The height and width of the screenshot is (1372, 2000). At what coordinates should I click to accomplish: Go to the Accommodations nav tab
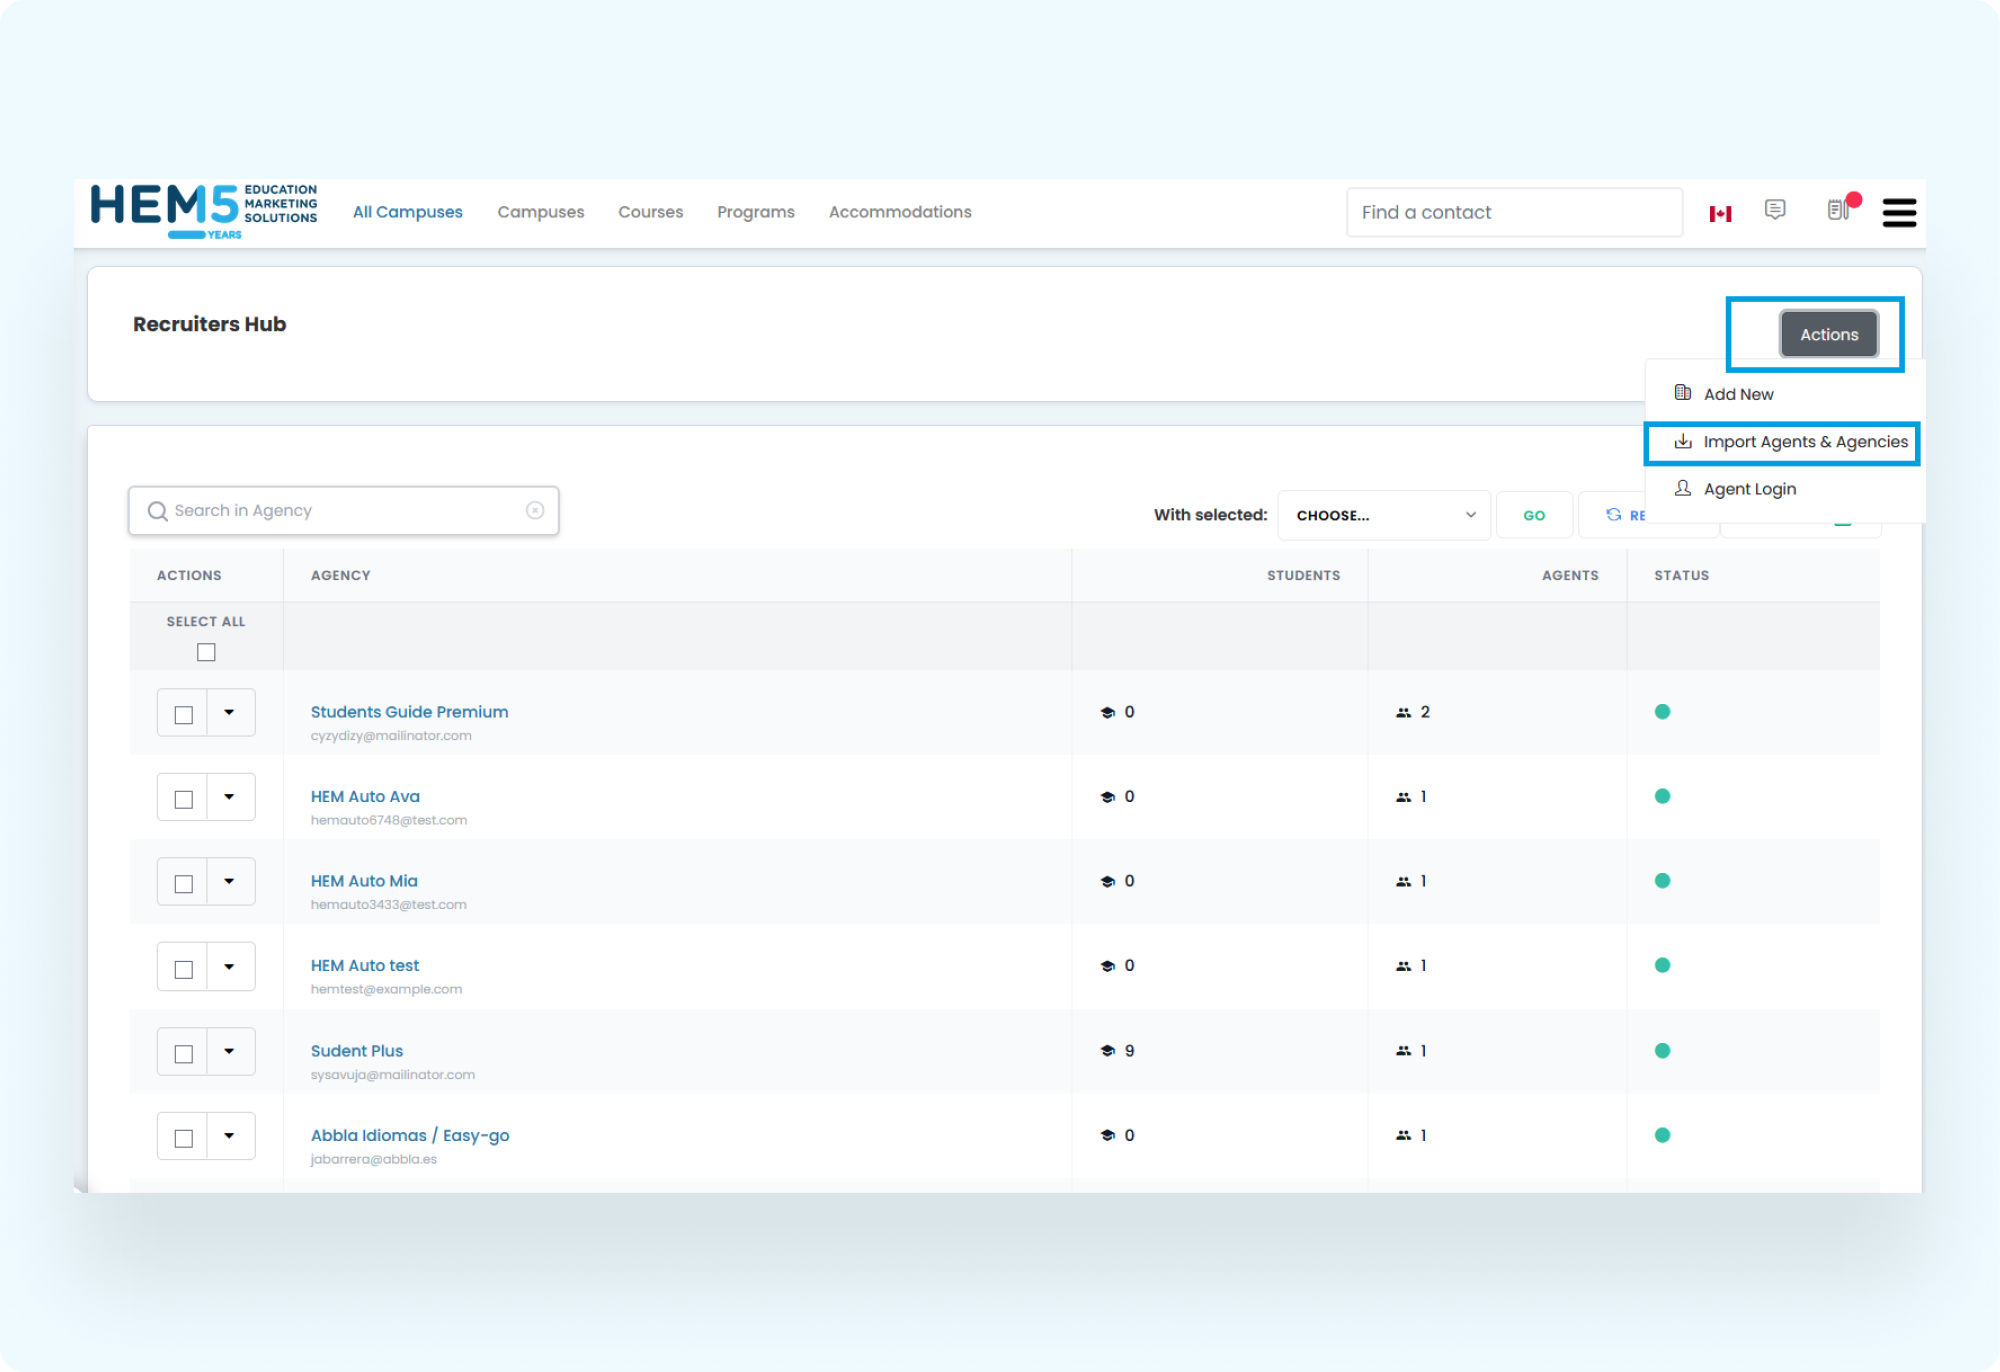(899, 212)
